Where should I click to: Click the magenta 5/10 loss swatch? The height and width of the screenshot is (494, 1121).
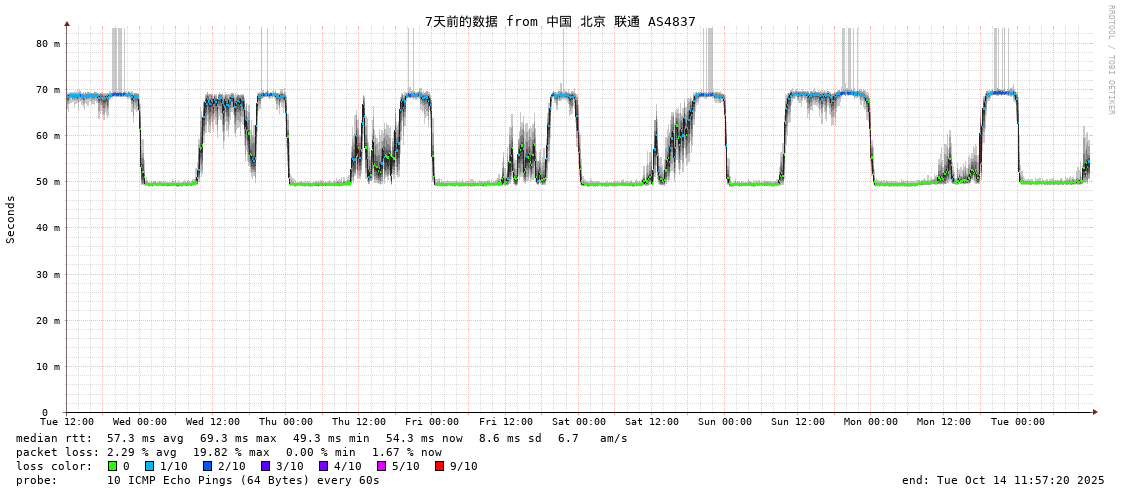click(382, 466)
